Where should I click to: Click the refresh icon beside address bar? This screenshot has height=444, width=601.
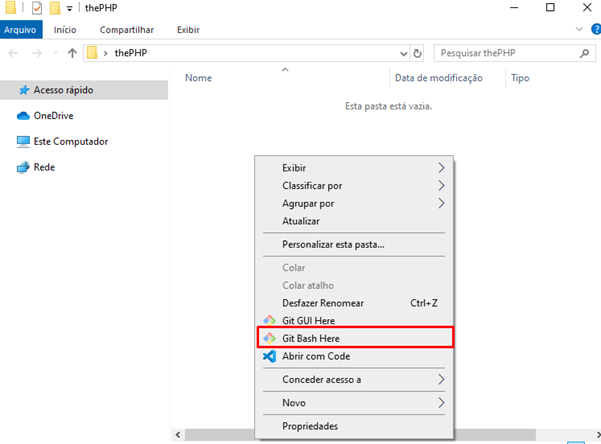(417, 53)
